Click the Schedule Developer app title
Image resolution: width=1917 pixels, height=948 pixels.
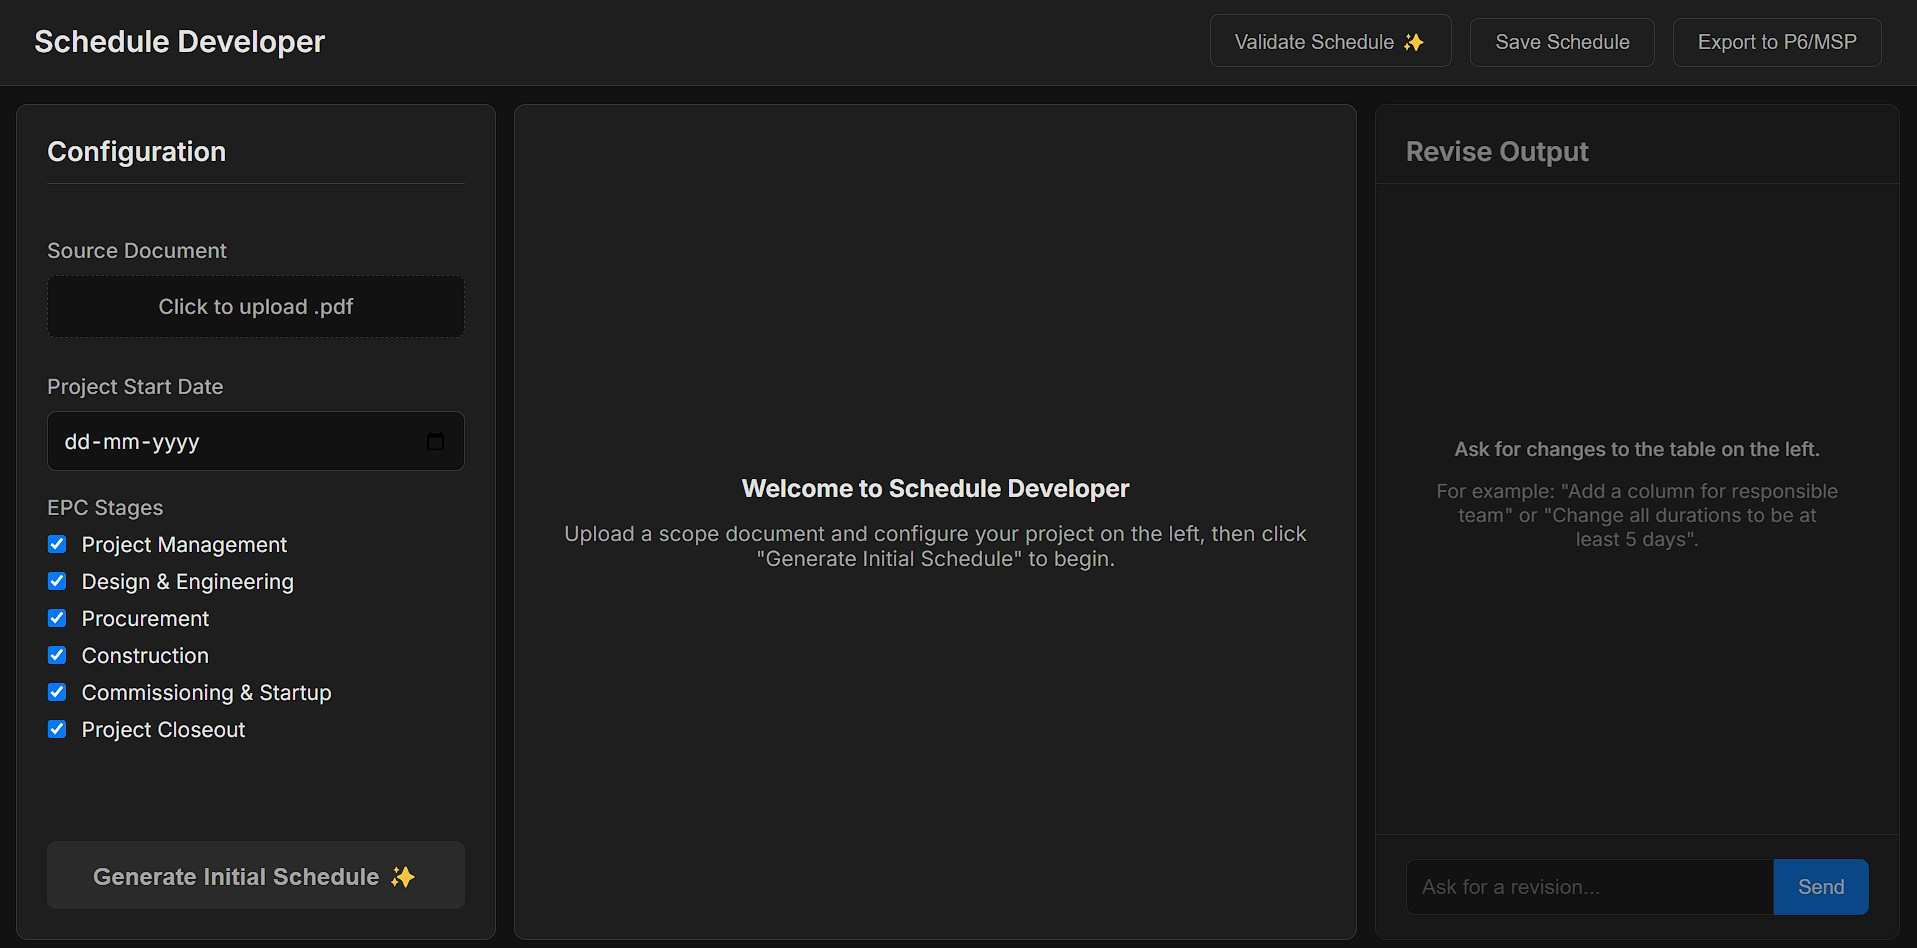[180, 42]
